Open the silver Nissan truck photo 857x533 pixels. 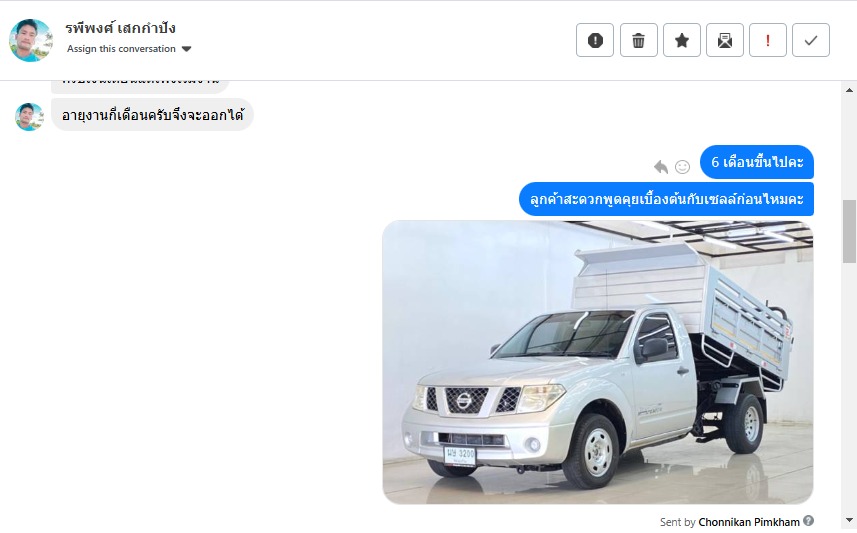click(598, 362)
